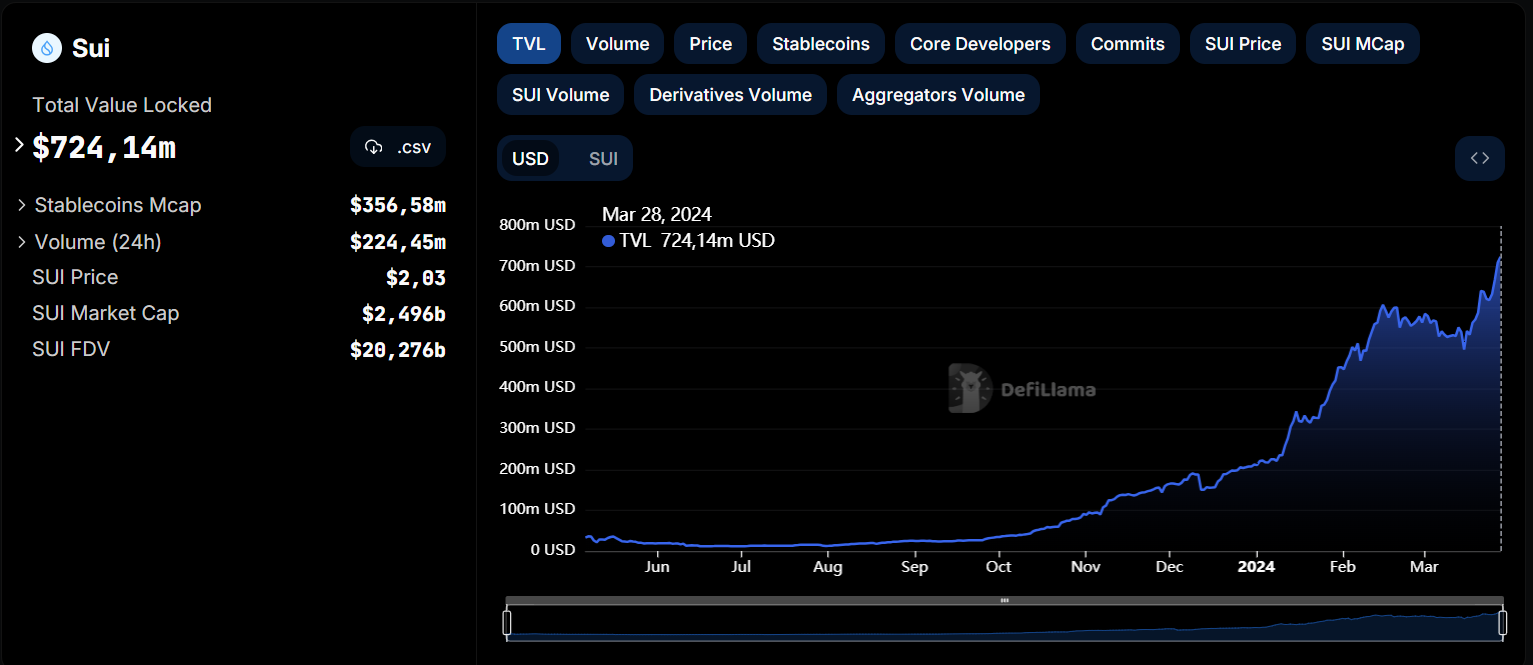Click the Jun label on the time axis
Image resolution: width=1533 pixels, height=665 pixels.
tap(657, 567)
